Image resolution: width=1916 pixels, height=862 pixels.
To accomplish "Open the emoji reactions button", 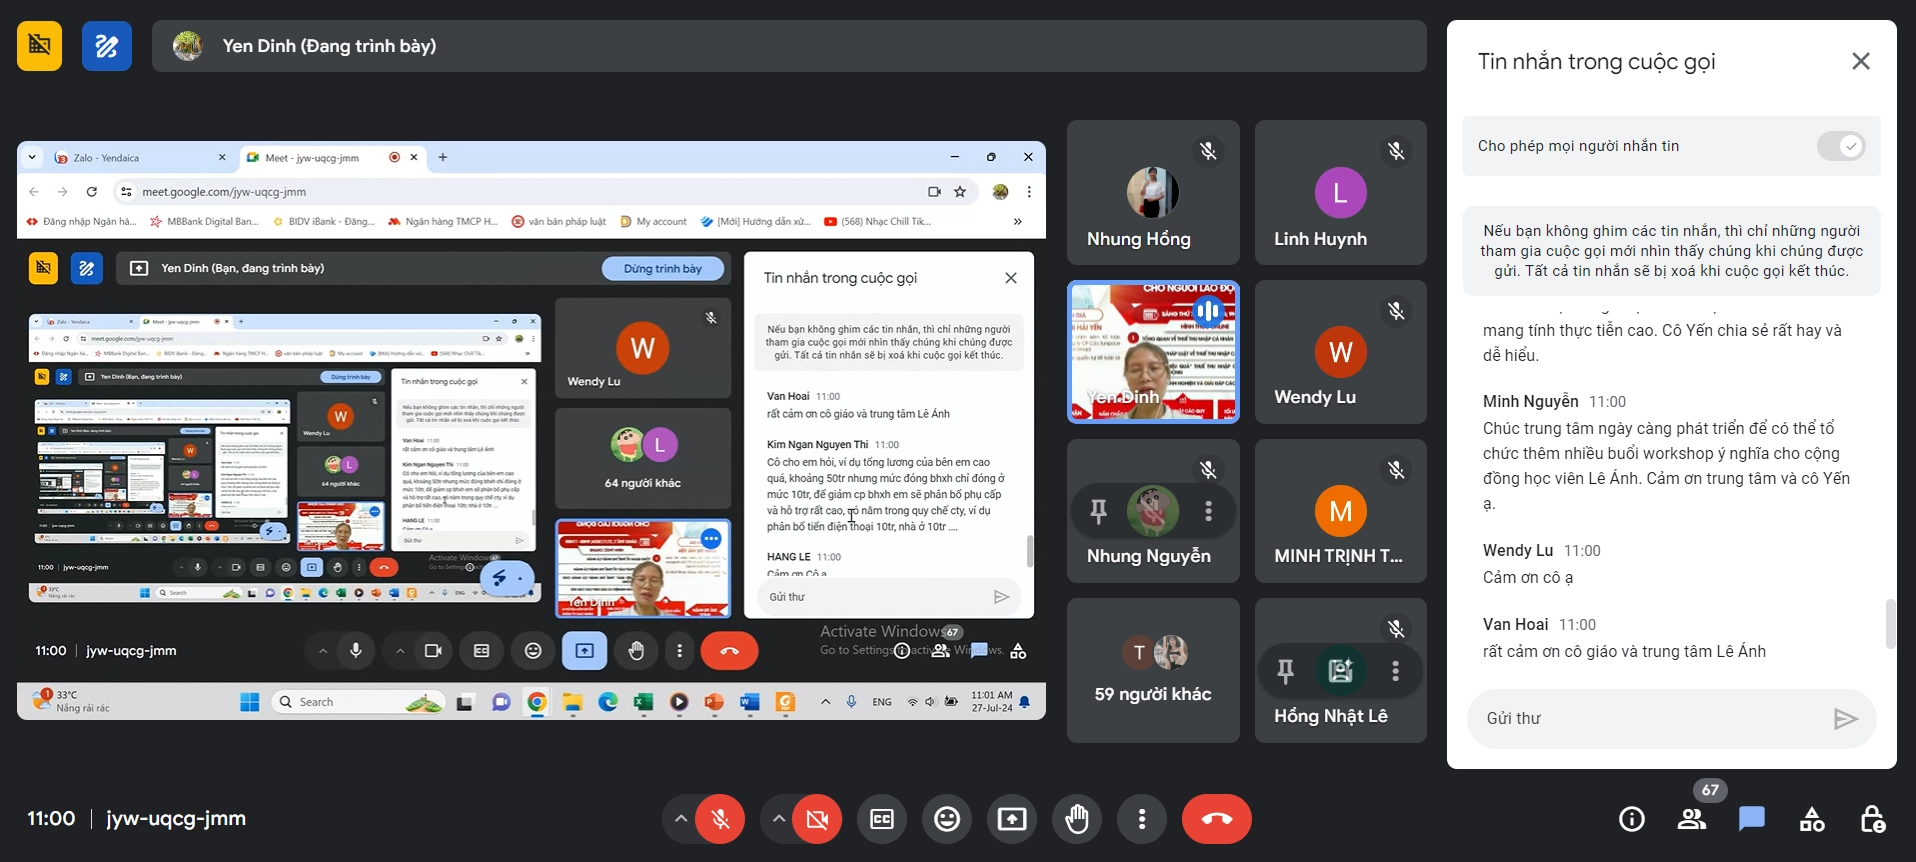I will (946, 820).
